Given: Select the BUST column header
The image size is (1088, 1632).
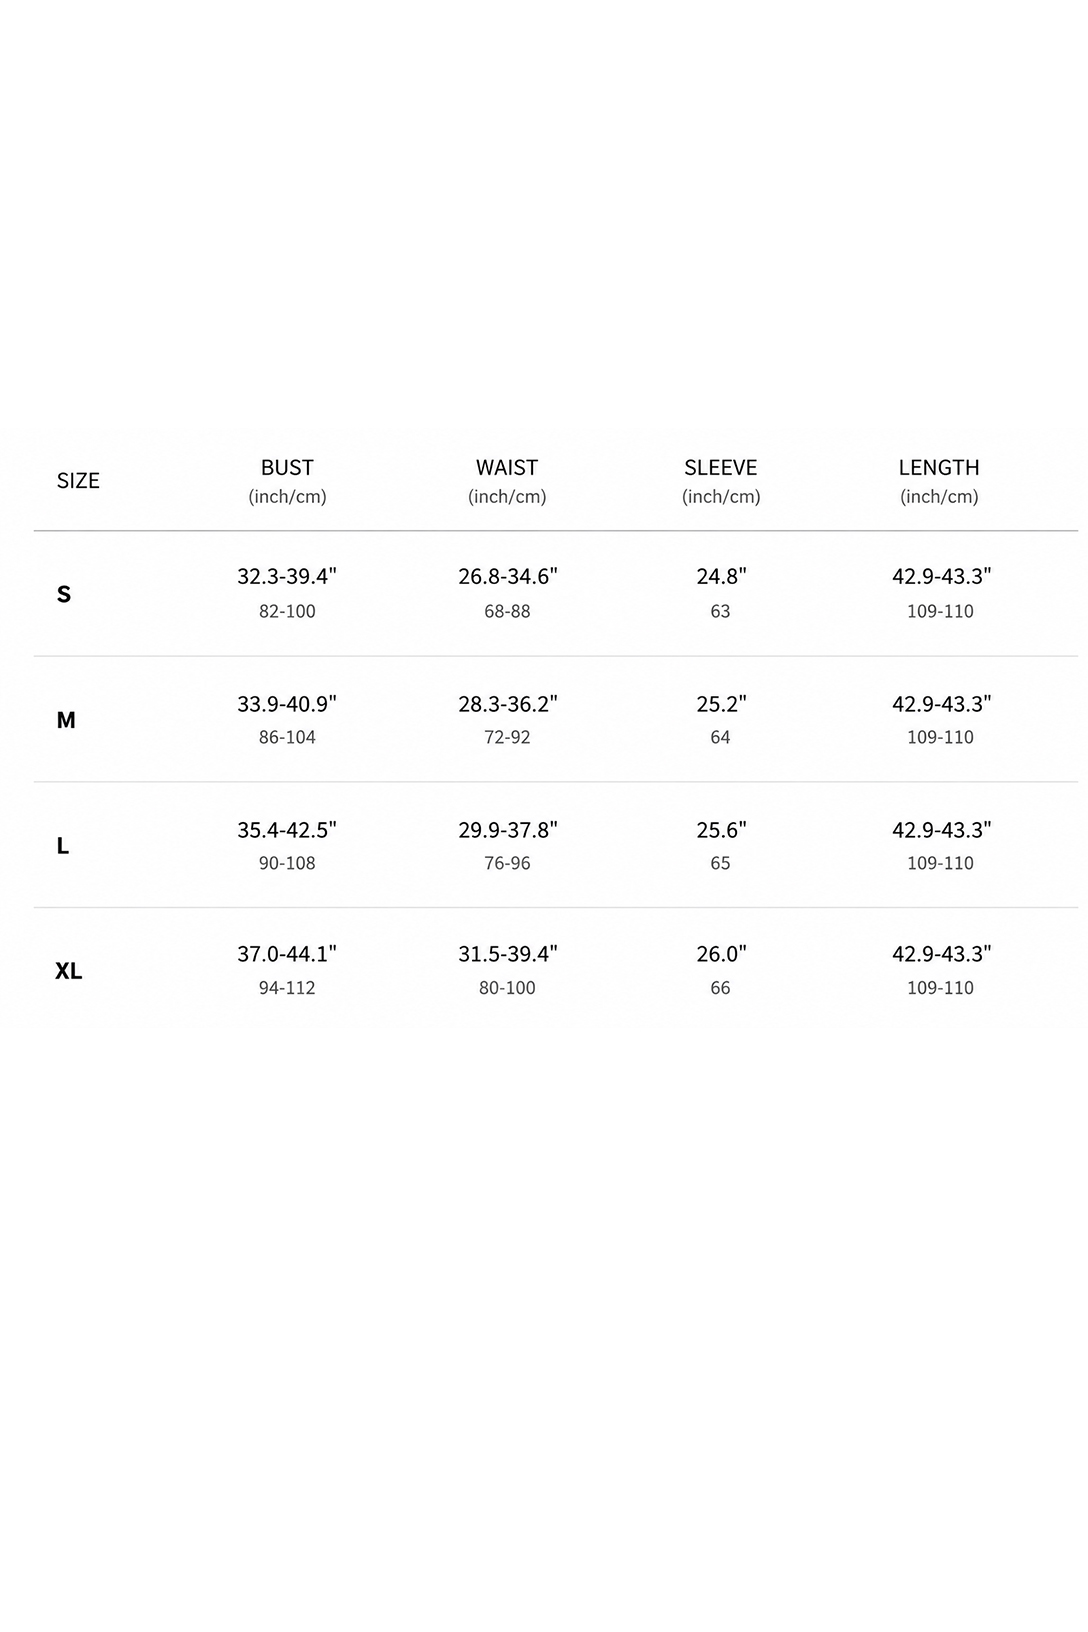Looking at the screenshot, I should point(287,468).
